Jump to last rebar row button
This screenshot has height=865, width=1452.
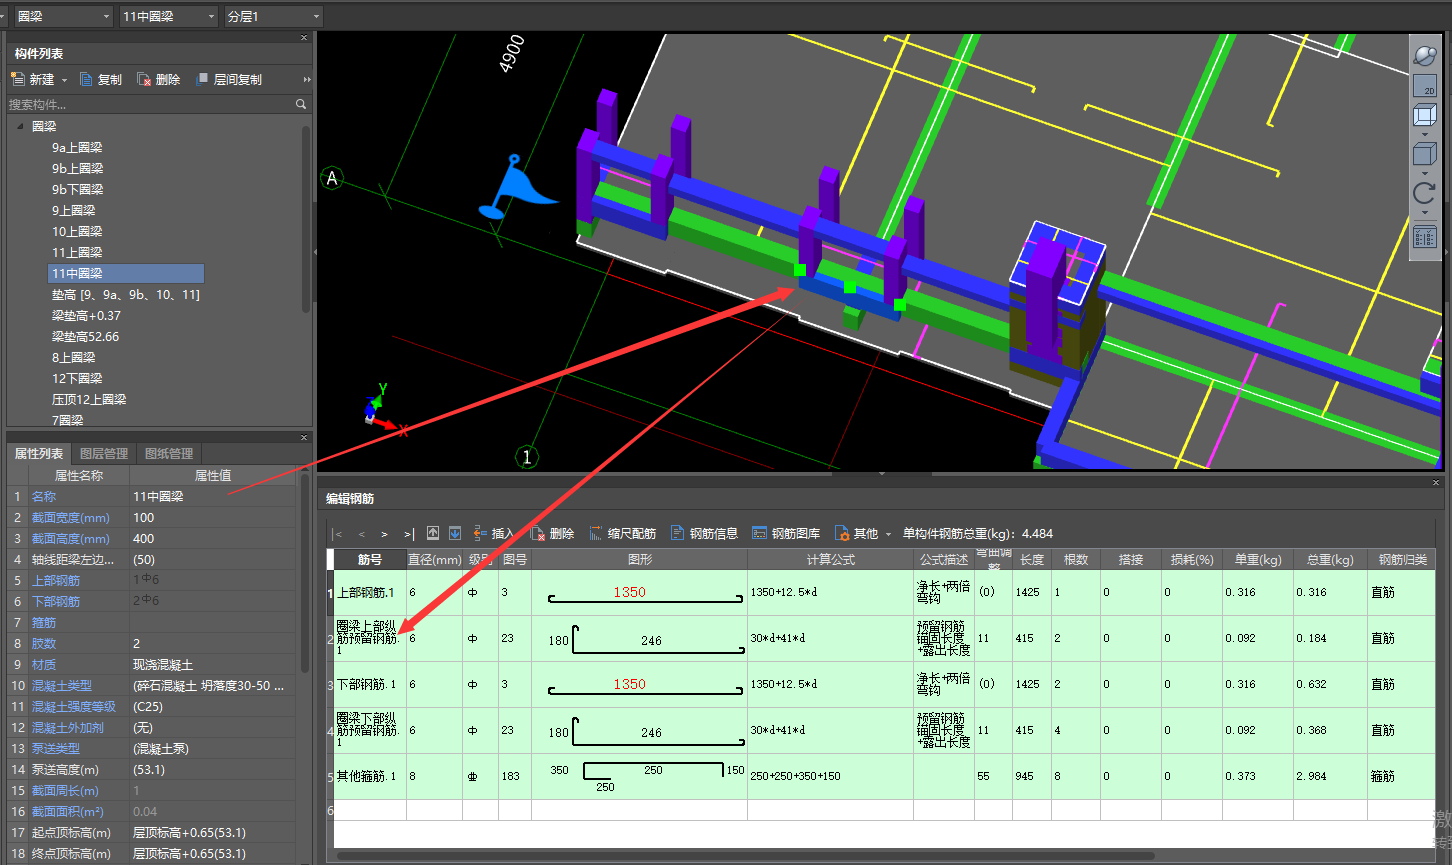coord(408,534)
